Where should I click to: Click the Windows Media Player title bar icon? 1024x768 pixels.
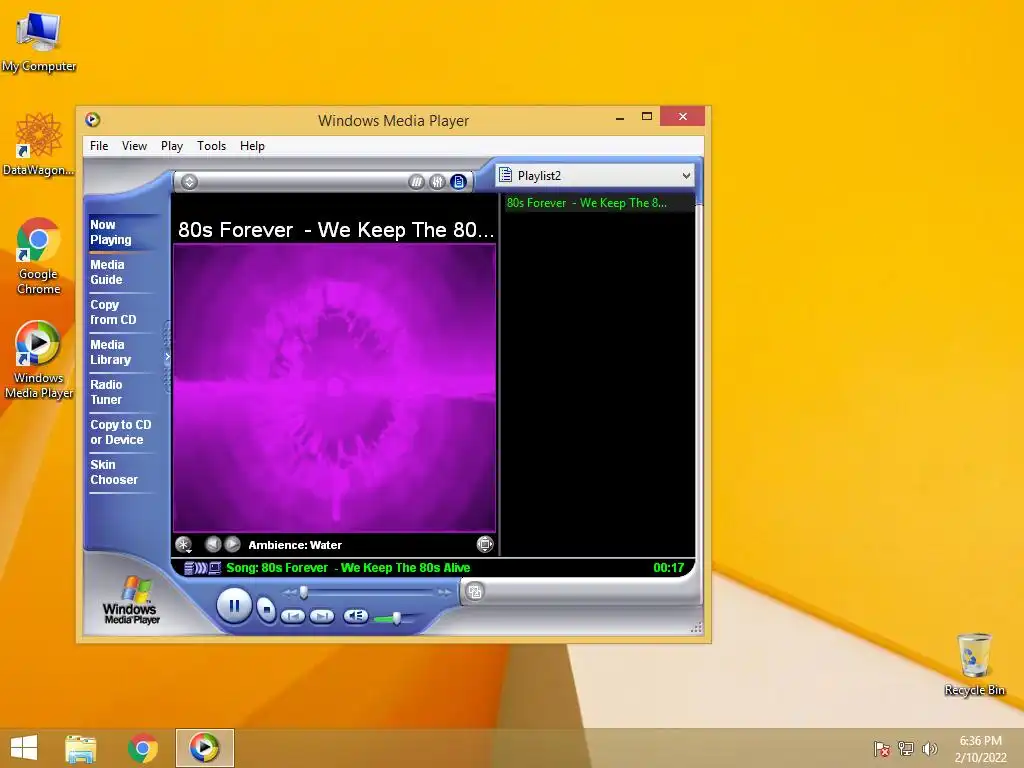(93, 120)
